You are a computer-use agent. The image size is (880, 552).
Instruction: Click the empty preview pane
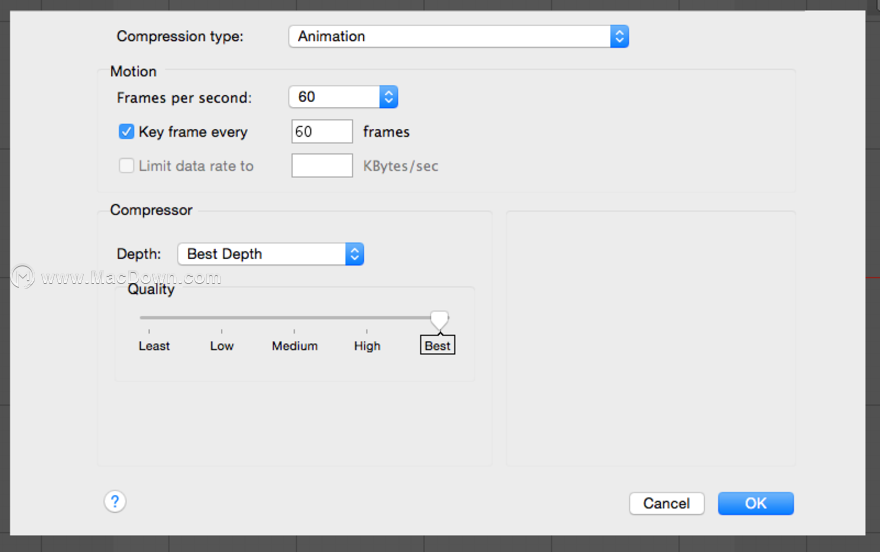coord(651,338)
